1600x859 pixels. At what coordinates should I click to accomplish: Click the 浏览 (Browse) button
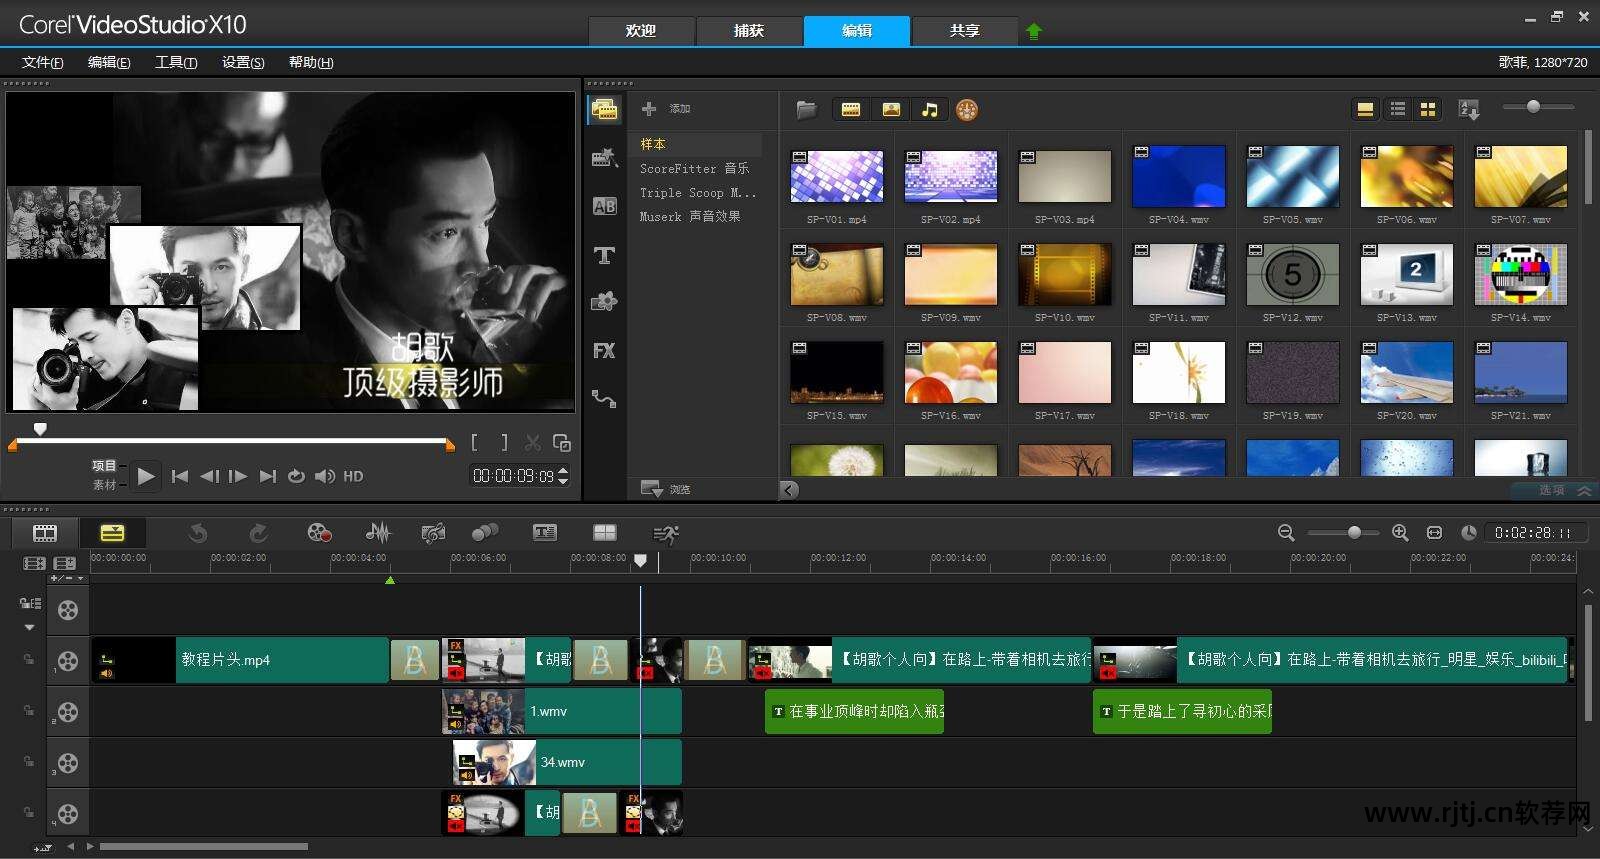tap(667, 489)
